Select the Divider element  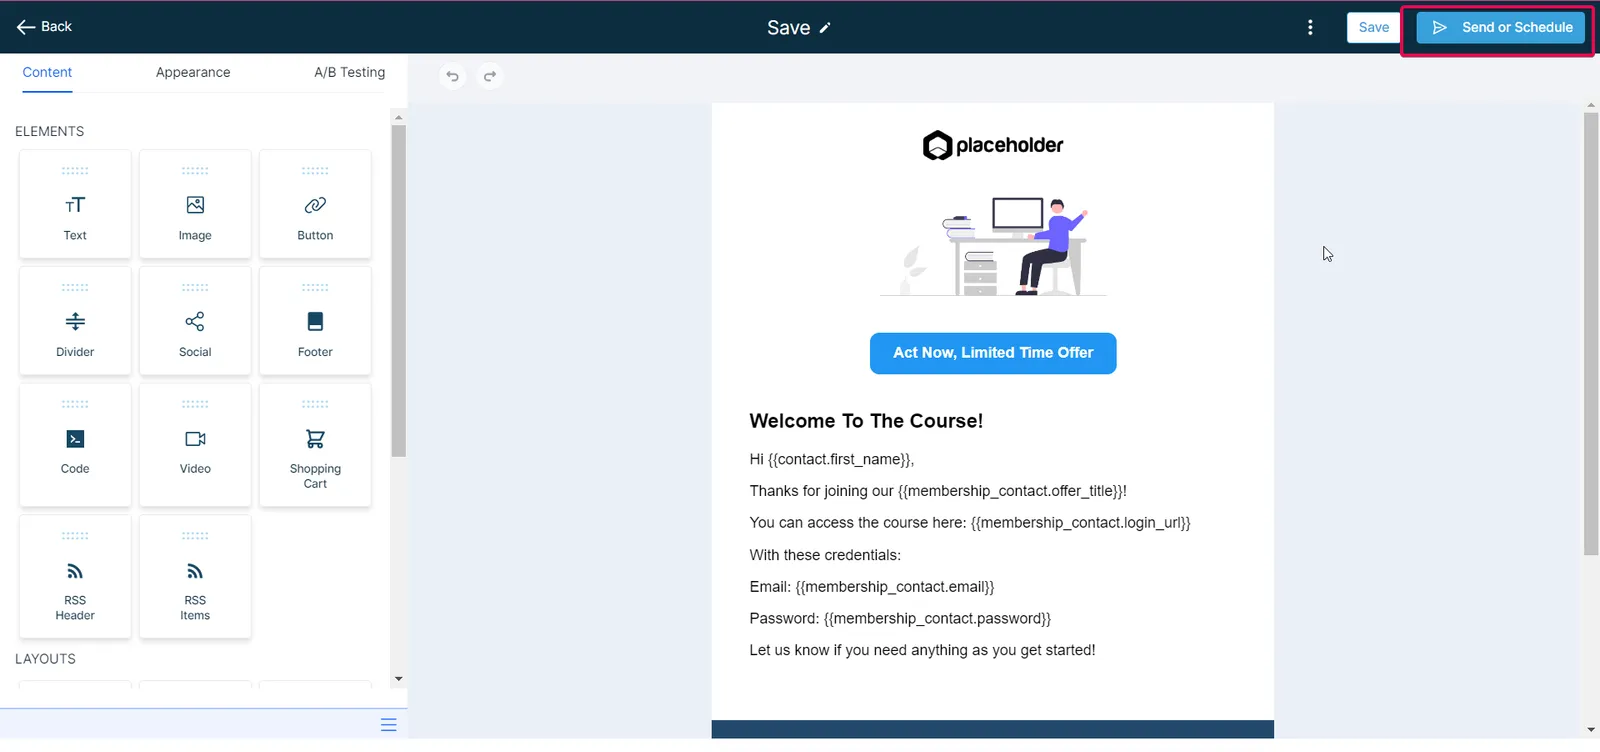[x=75, y=321]
